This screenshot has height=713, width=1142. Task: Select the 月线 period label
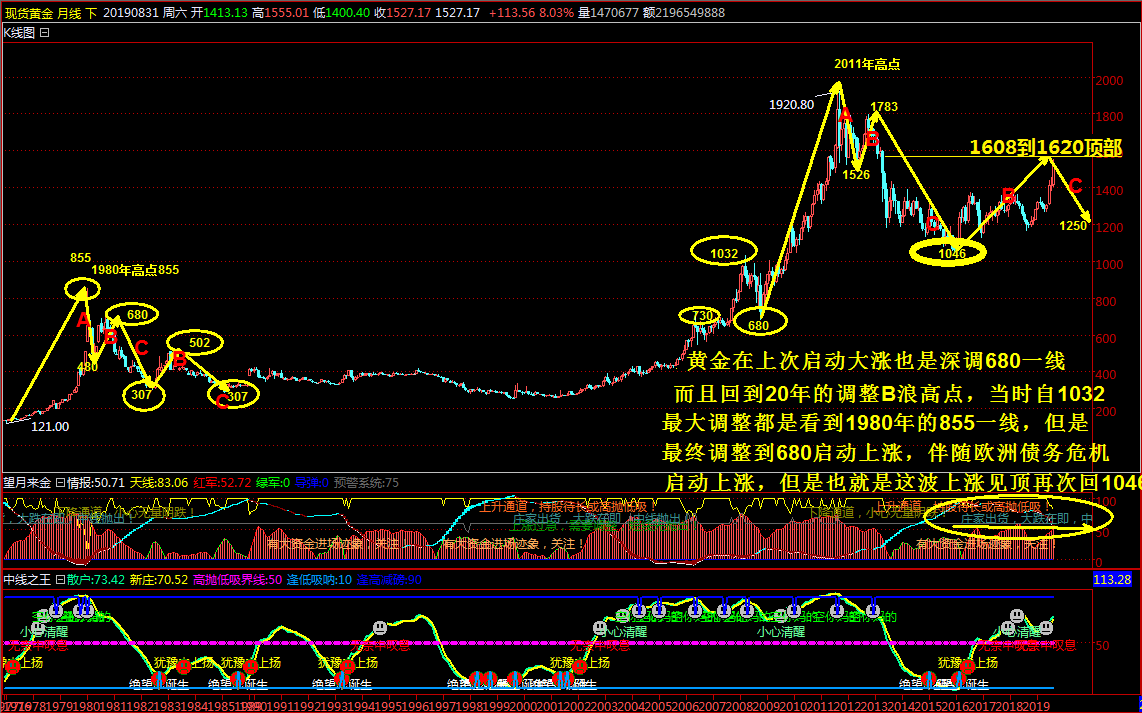[69, 12]
